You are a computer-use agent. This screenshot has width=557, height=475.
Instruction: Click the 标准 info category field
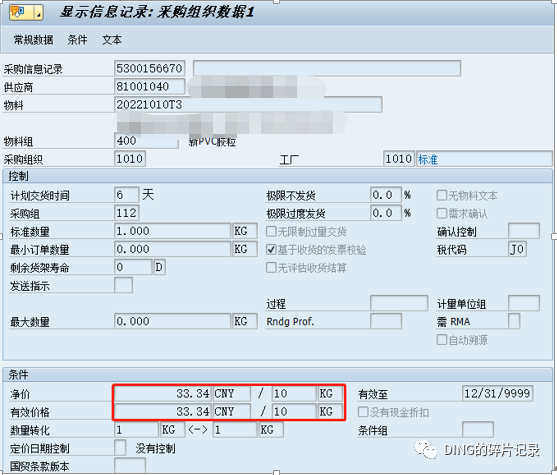tap(484, 159)
